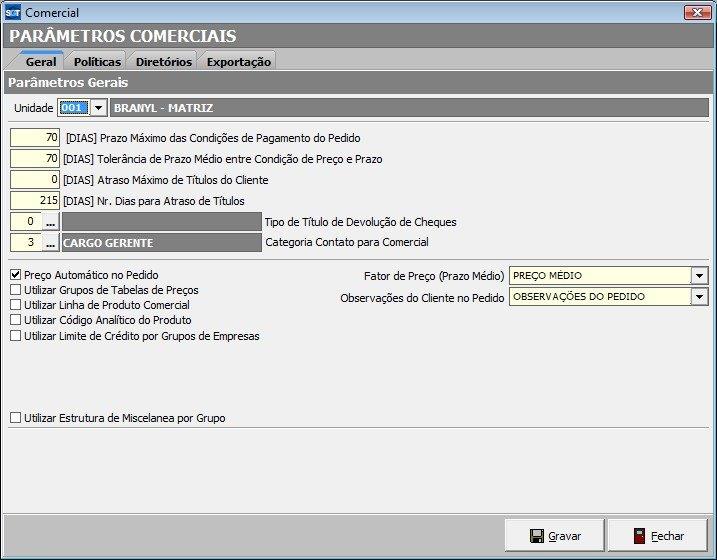Screen dimensions: 717x560
Task: Click Prazo Máximo das Condições de Pagamento field
Action: coord(36,138)
